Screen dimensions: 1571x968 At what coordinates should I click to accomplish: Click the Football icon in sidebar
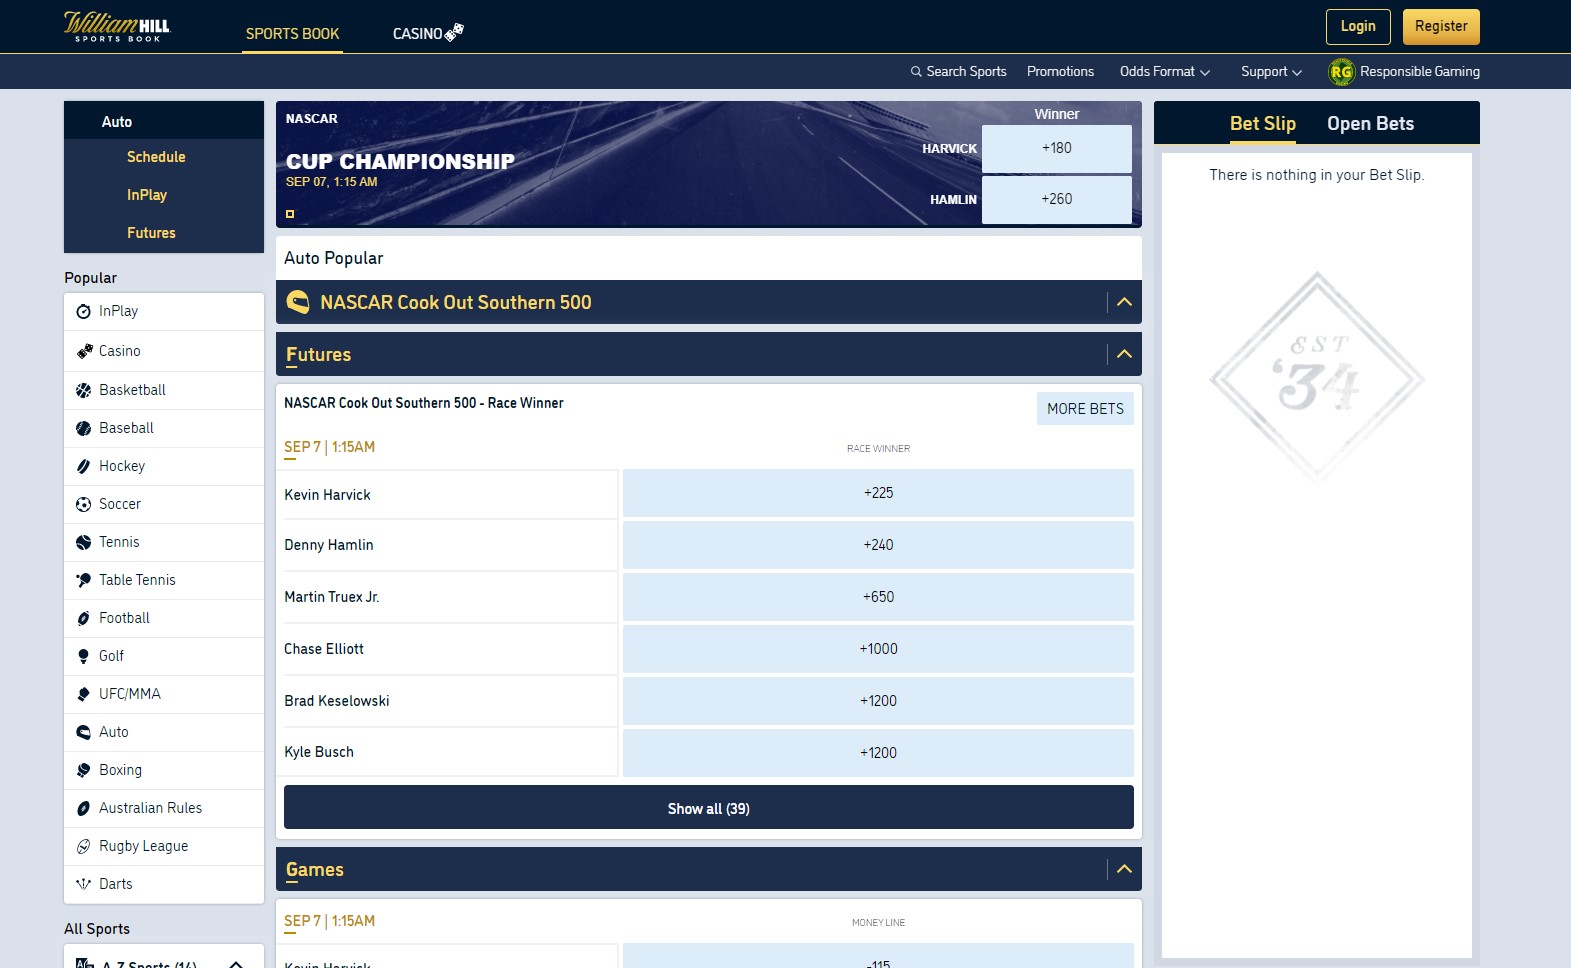pyautogui.click(x=83, y=618)
